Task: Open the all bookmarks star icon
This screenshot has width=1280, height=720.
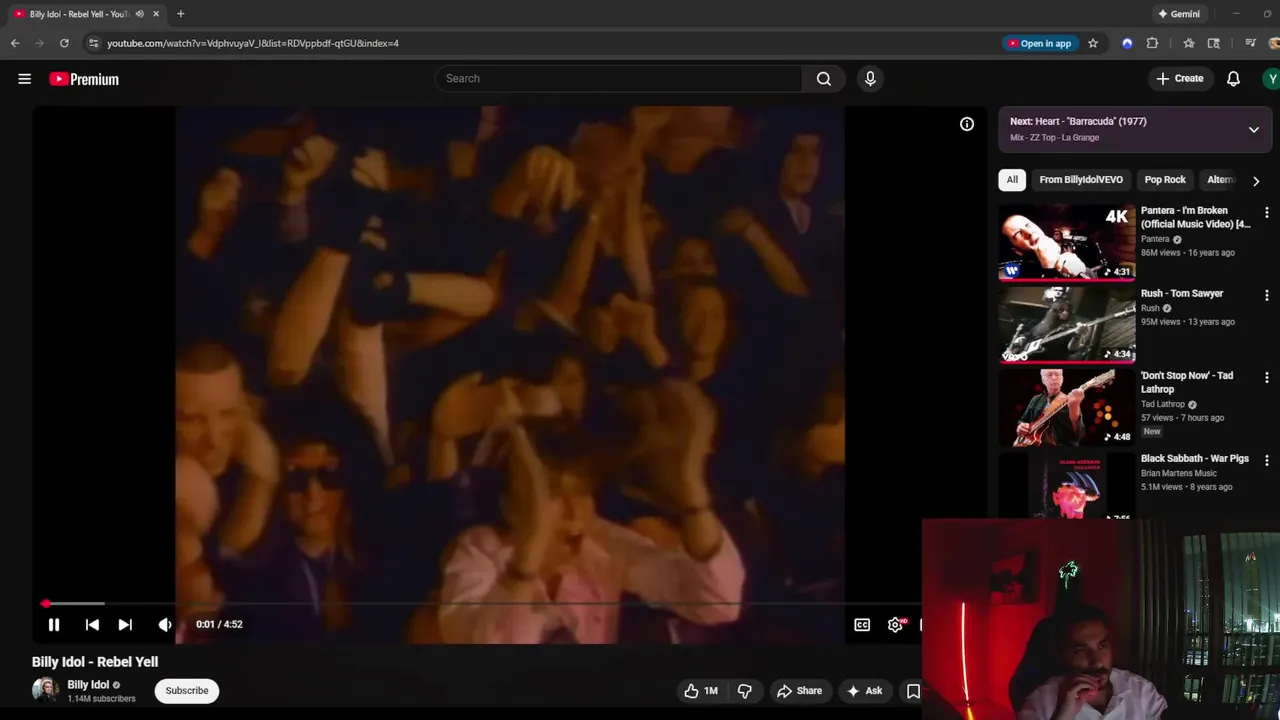Action: pos(1189,43)
